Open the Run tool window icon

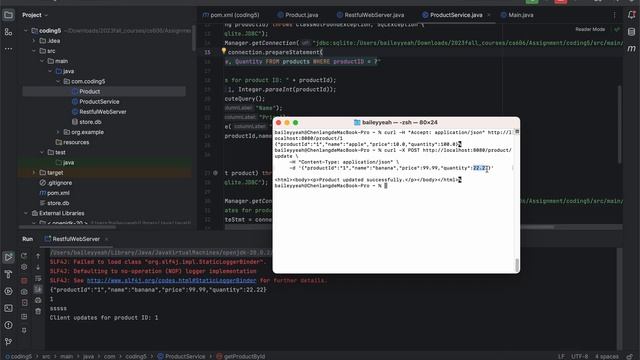(x=8, y=257)
